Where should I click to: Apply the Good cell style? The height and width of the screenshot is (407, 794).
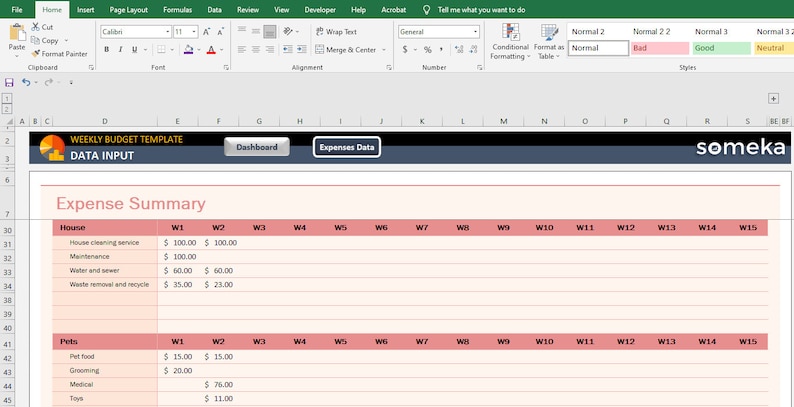click(722, 48)
